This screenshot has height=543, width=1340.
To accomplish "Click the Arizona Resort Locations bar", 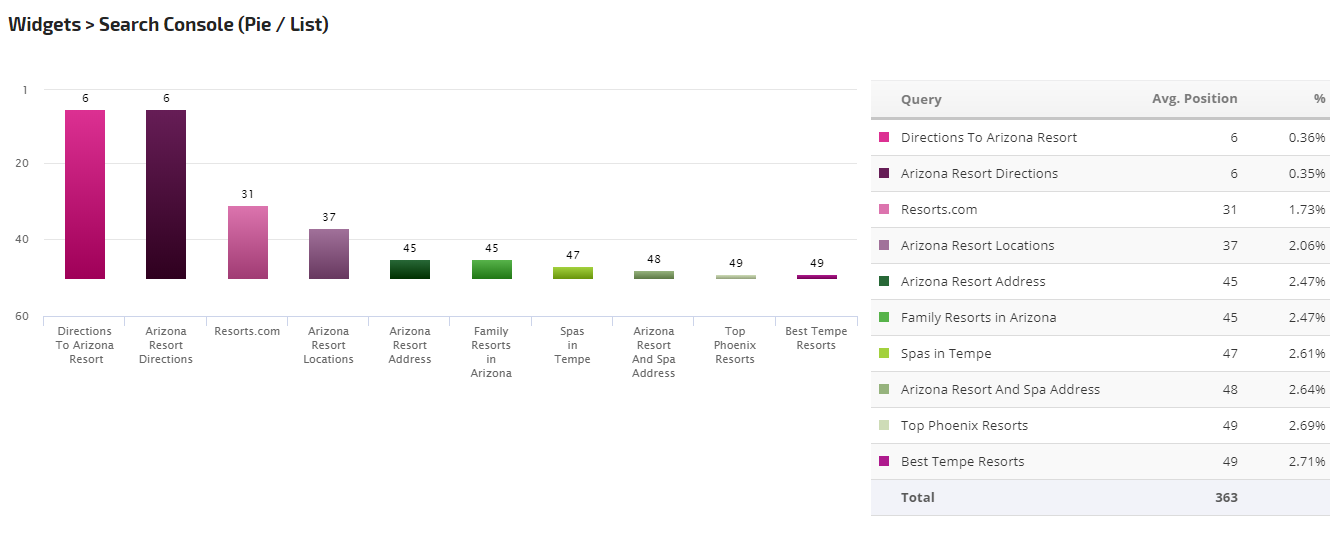I will tap(328, 254).
